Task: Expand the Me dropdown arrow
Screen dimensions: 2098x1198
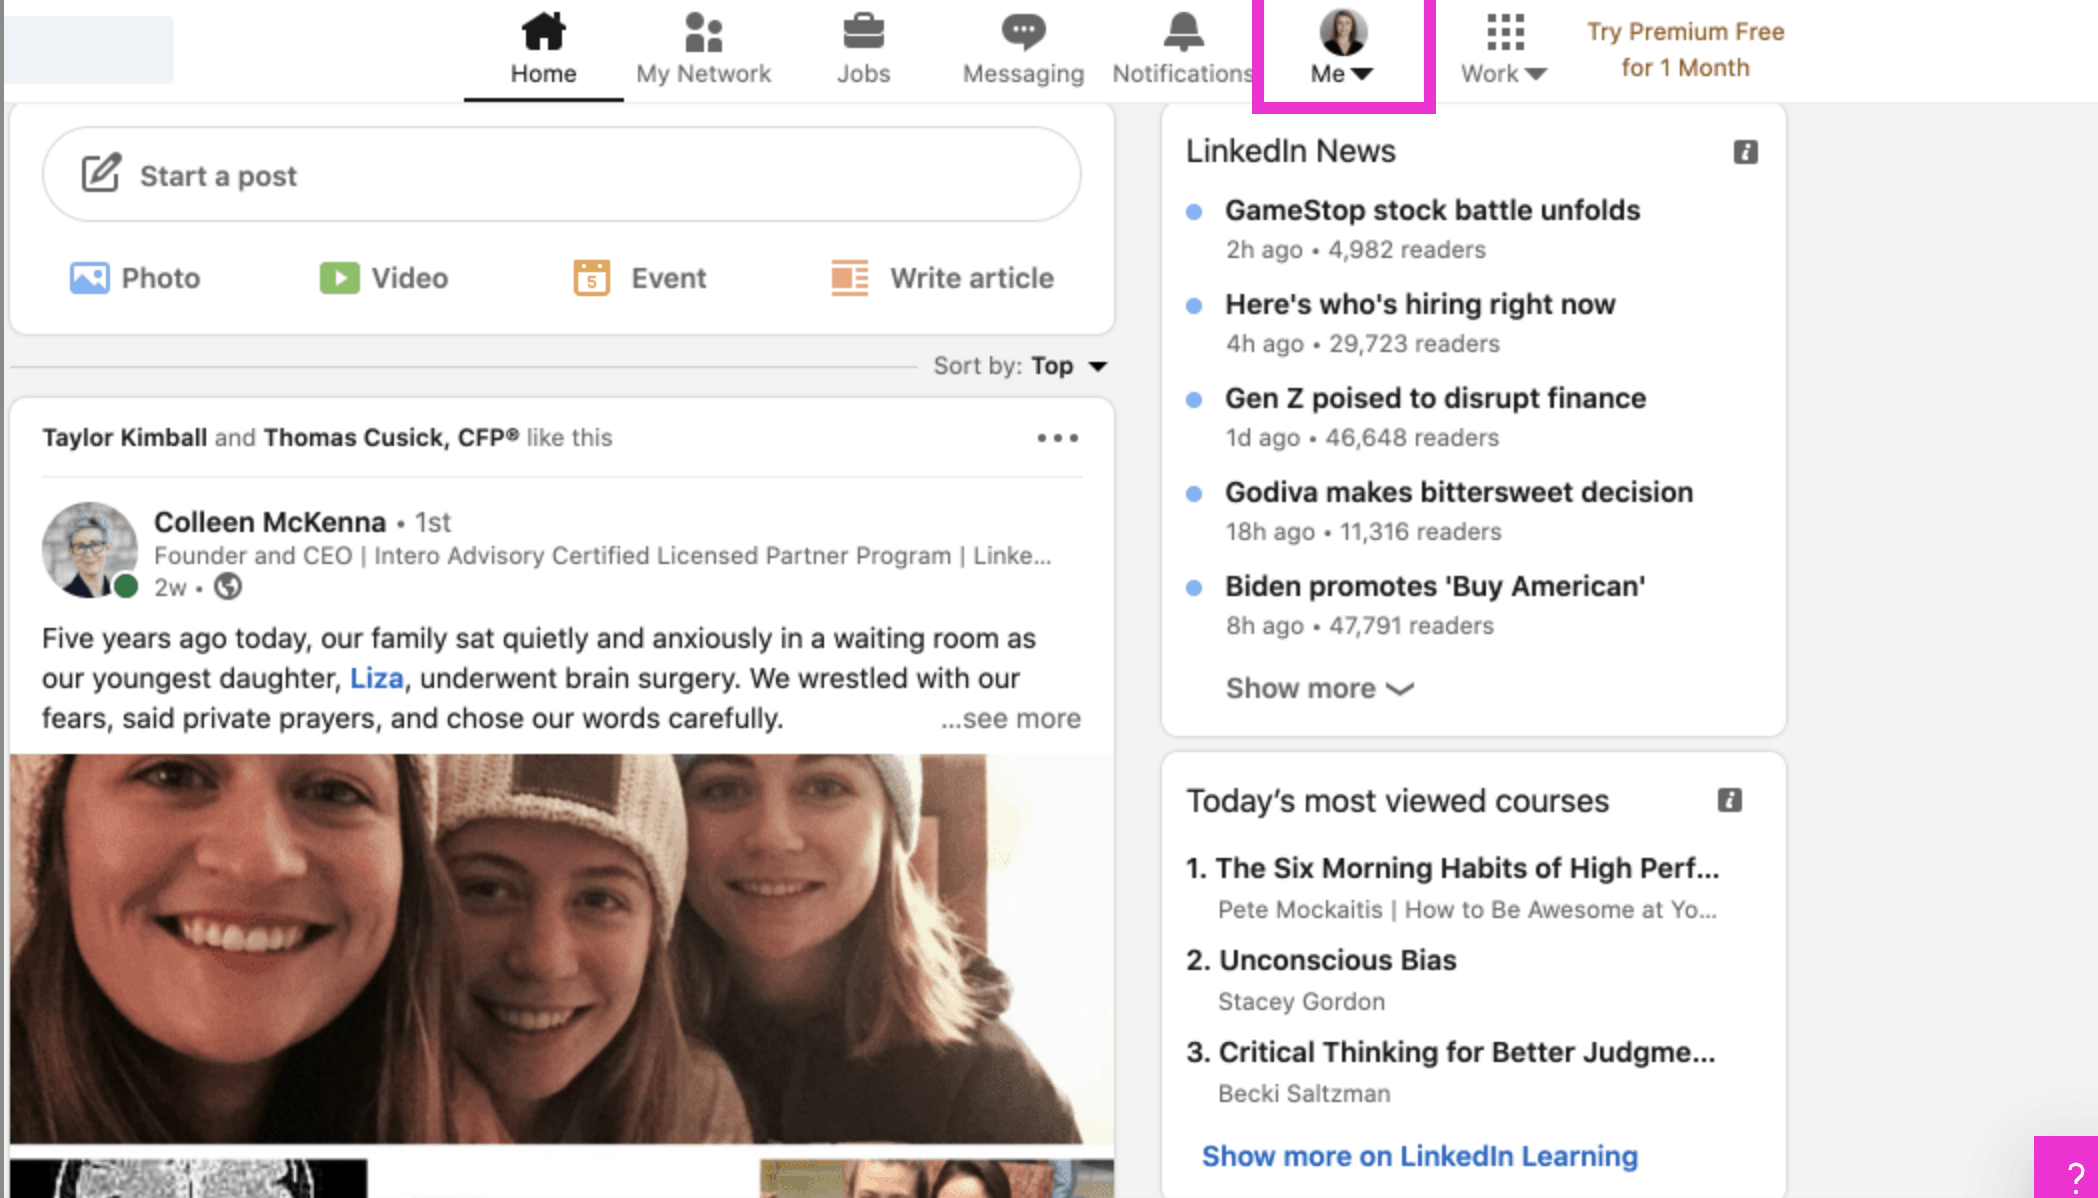Action: [x=1362, y=74]
